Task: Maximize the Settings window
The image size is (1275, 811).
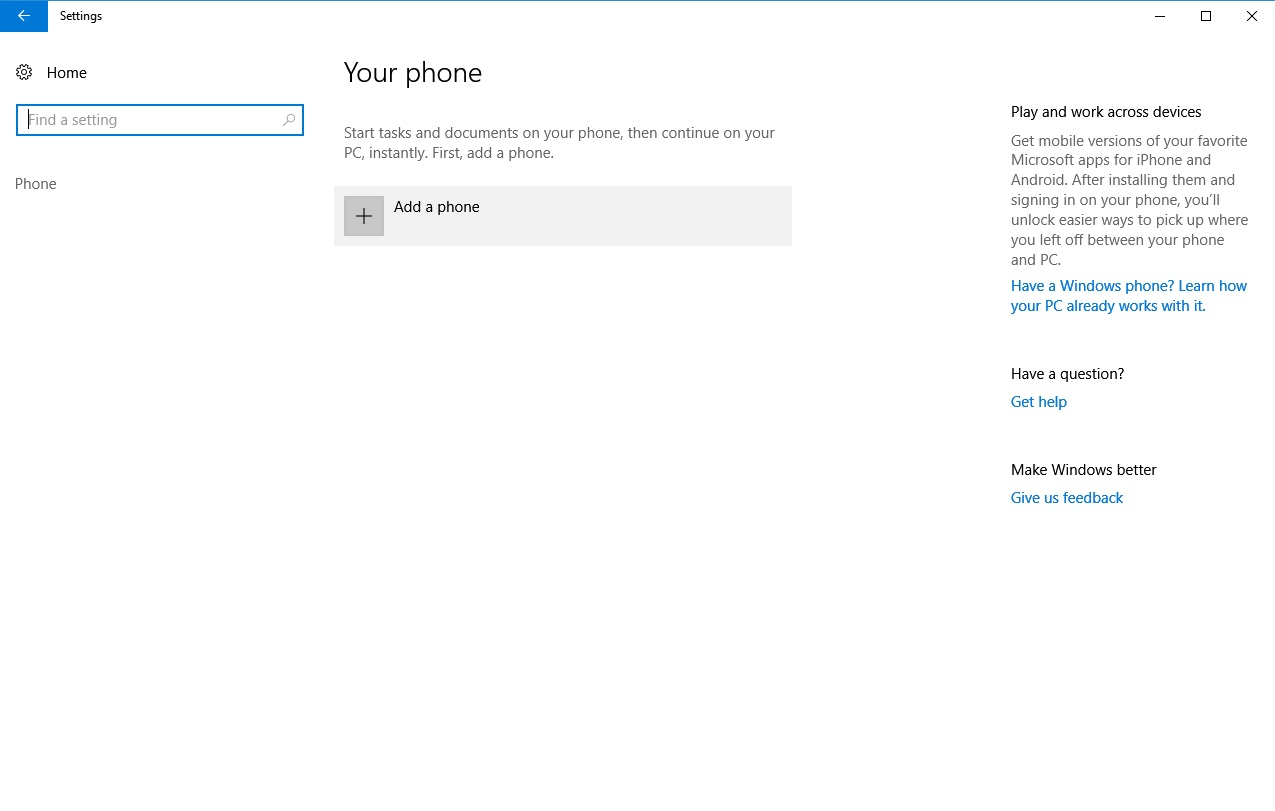Action: [x=1206, y=16]
